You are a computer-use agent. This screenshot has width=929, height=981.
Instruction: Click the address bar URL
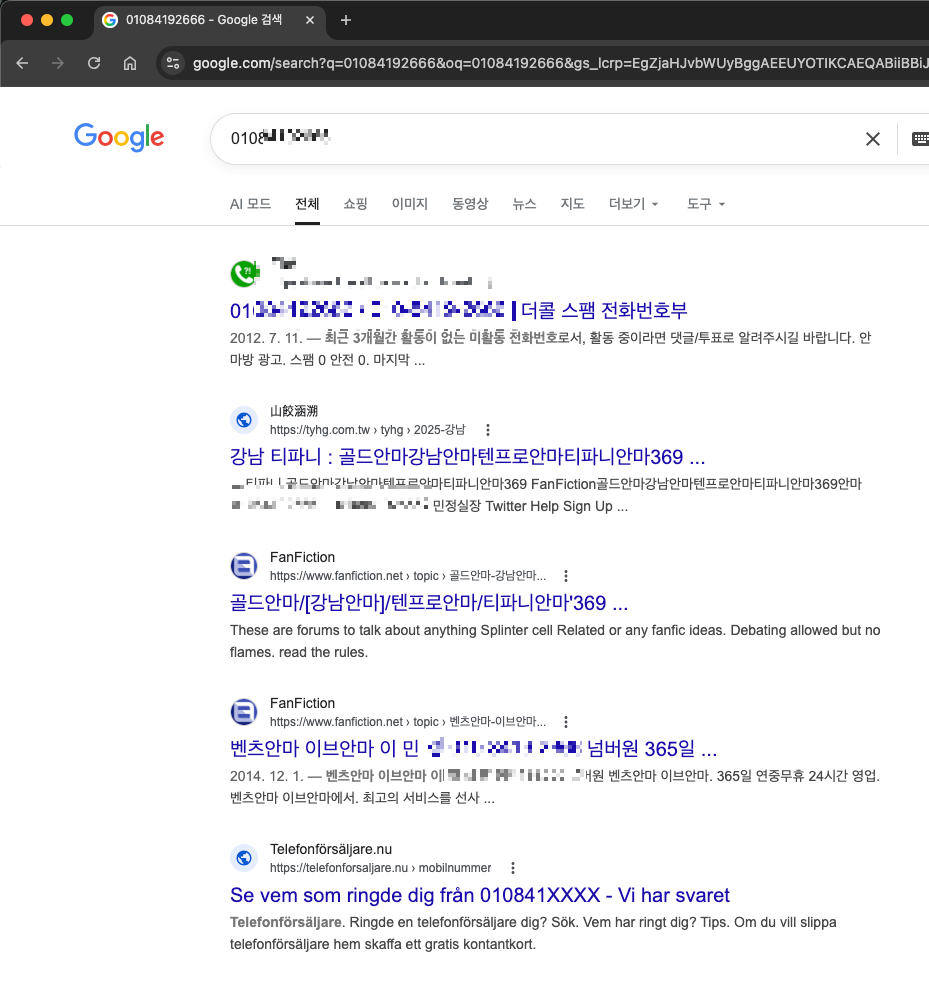(560, 63)
